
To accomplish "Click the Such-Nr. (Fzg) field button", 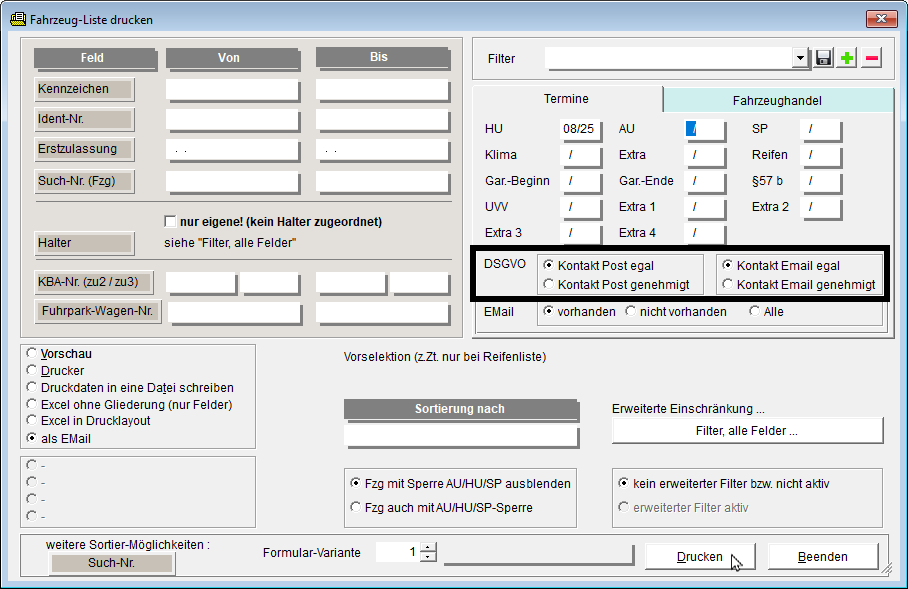I will pos(84,181).
